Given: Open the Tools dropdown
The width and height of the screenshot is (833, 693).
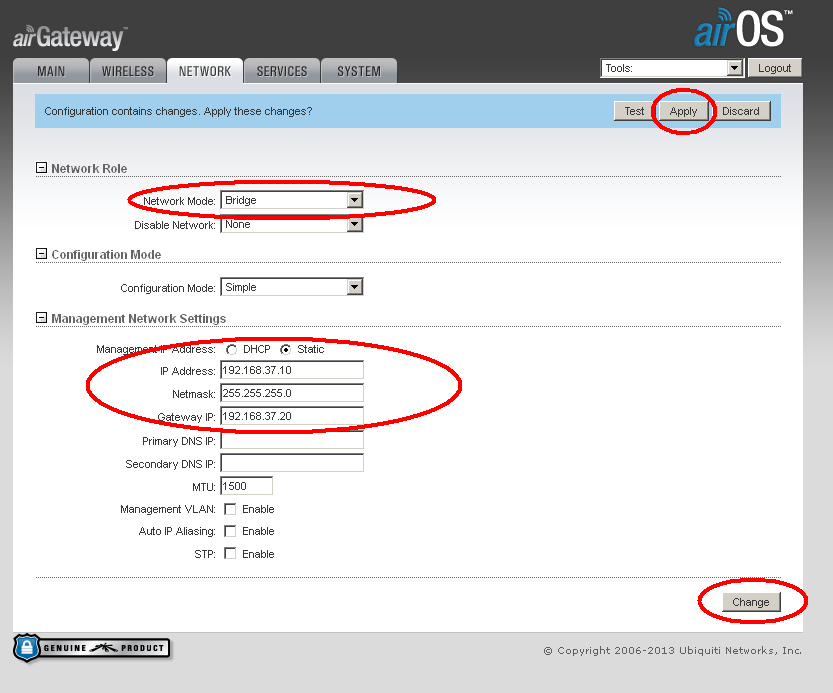Looking at the screenshot, I should coord(672,68).
